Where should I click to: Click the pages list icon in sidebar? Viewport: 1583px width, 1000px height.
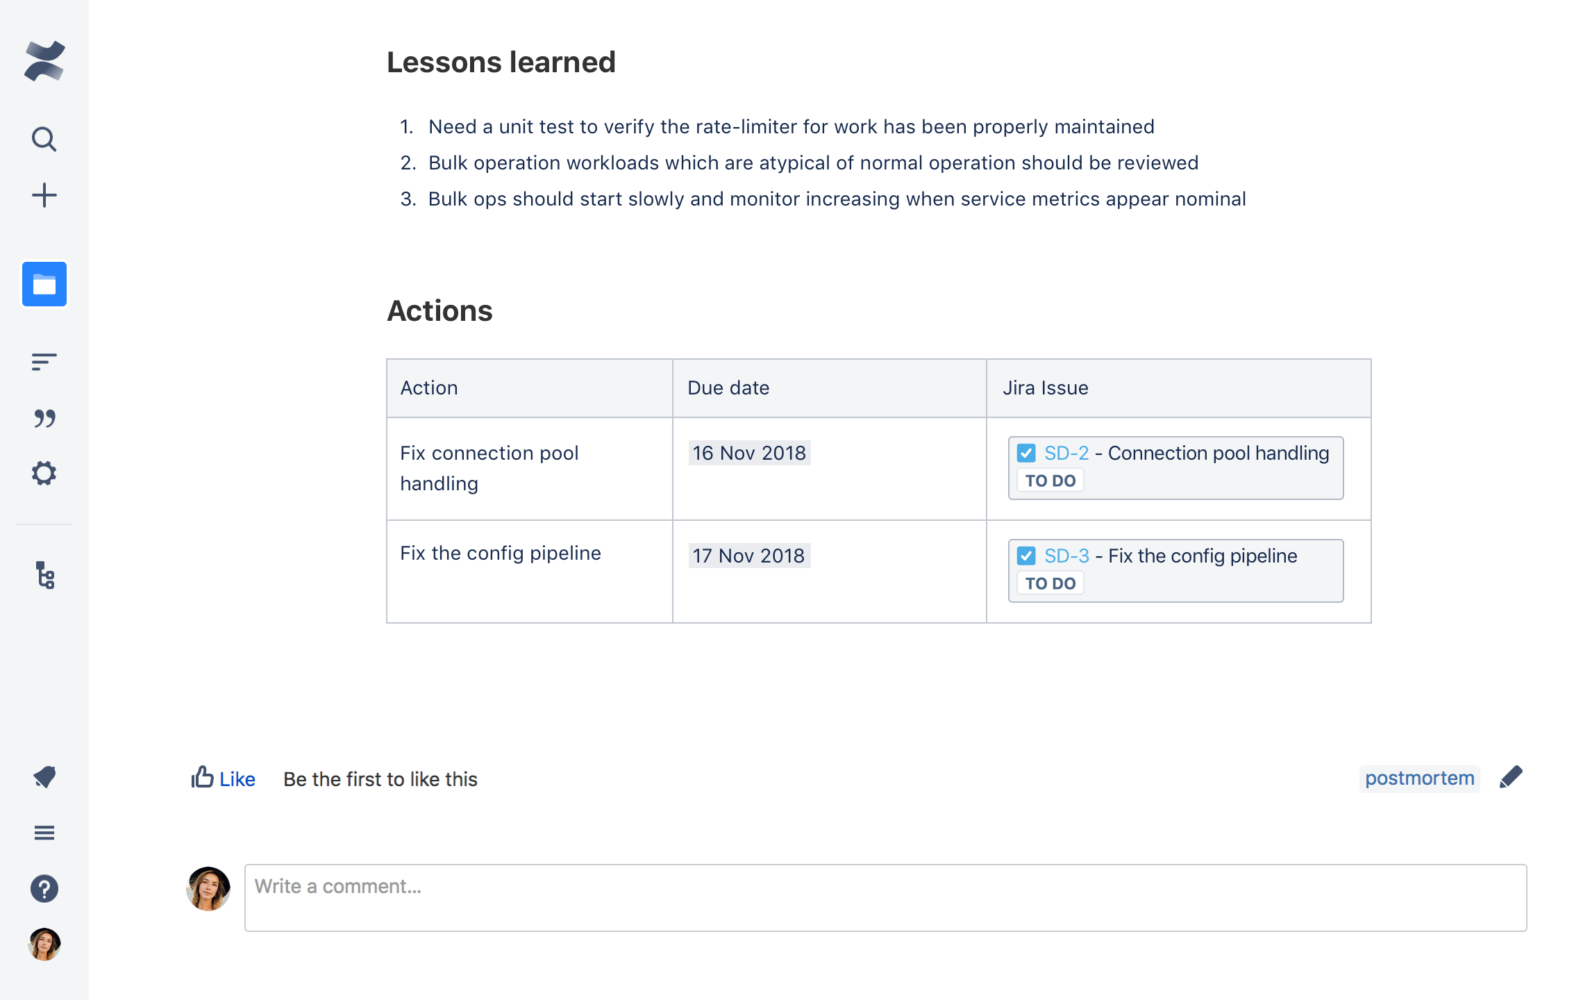tap(44, 362)
